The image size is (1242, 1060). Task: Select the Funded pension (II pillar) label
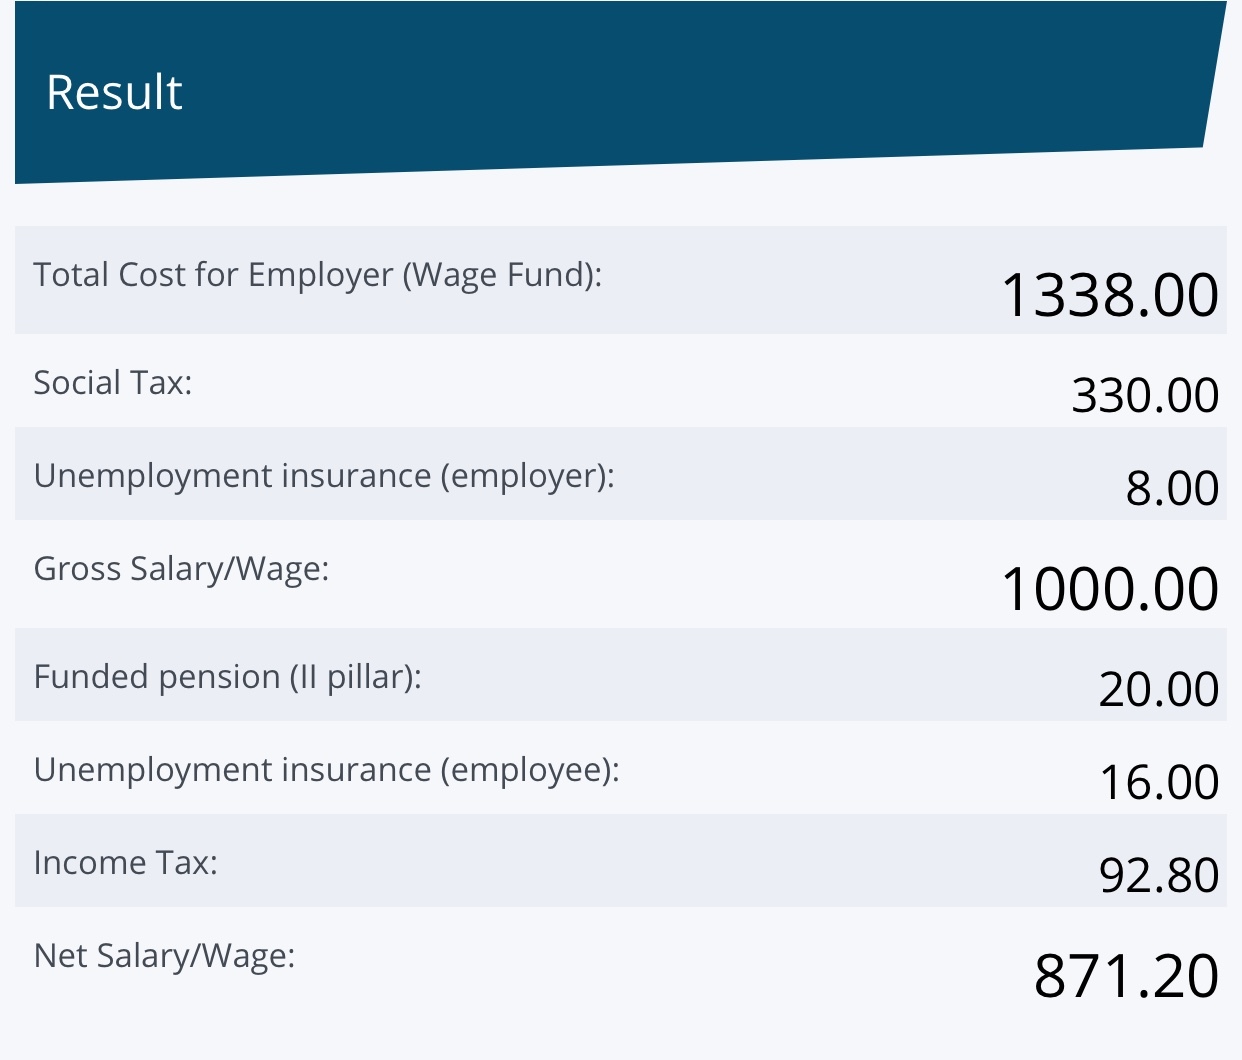point(227,676)
